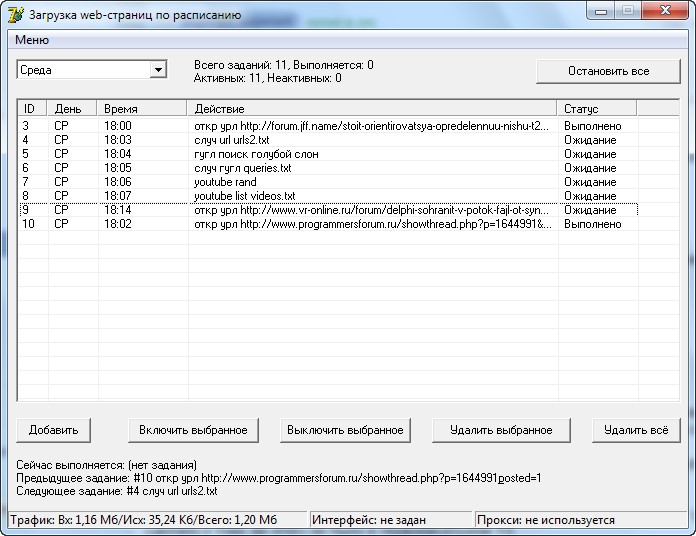Click Остановить все button
This screenshot has width=696, height=536.
(608, 71)
